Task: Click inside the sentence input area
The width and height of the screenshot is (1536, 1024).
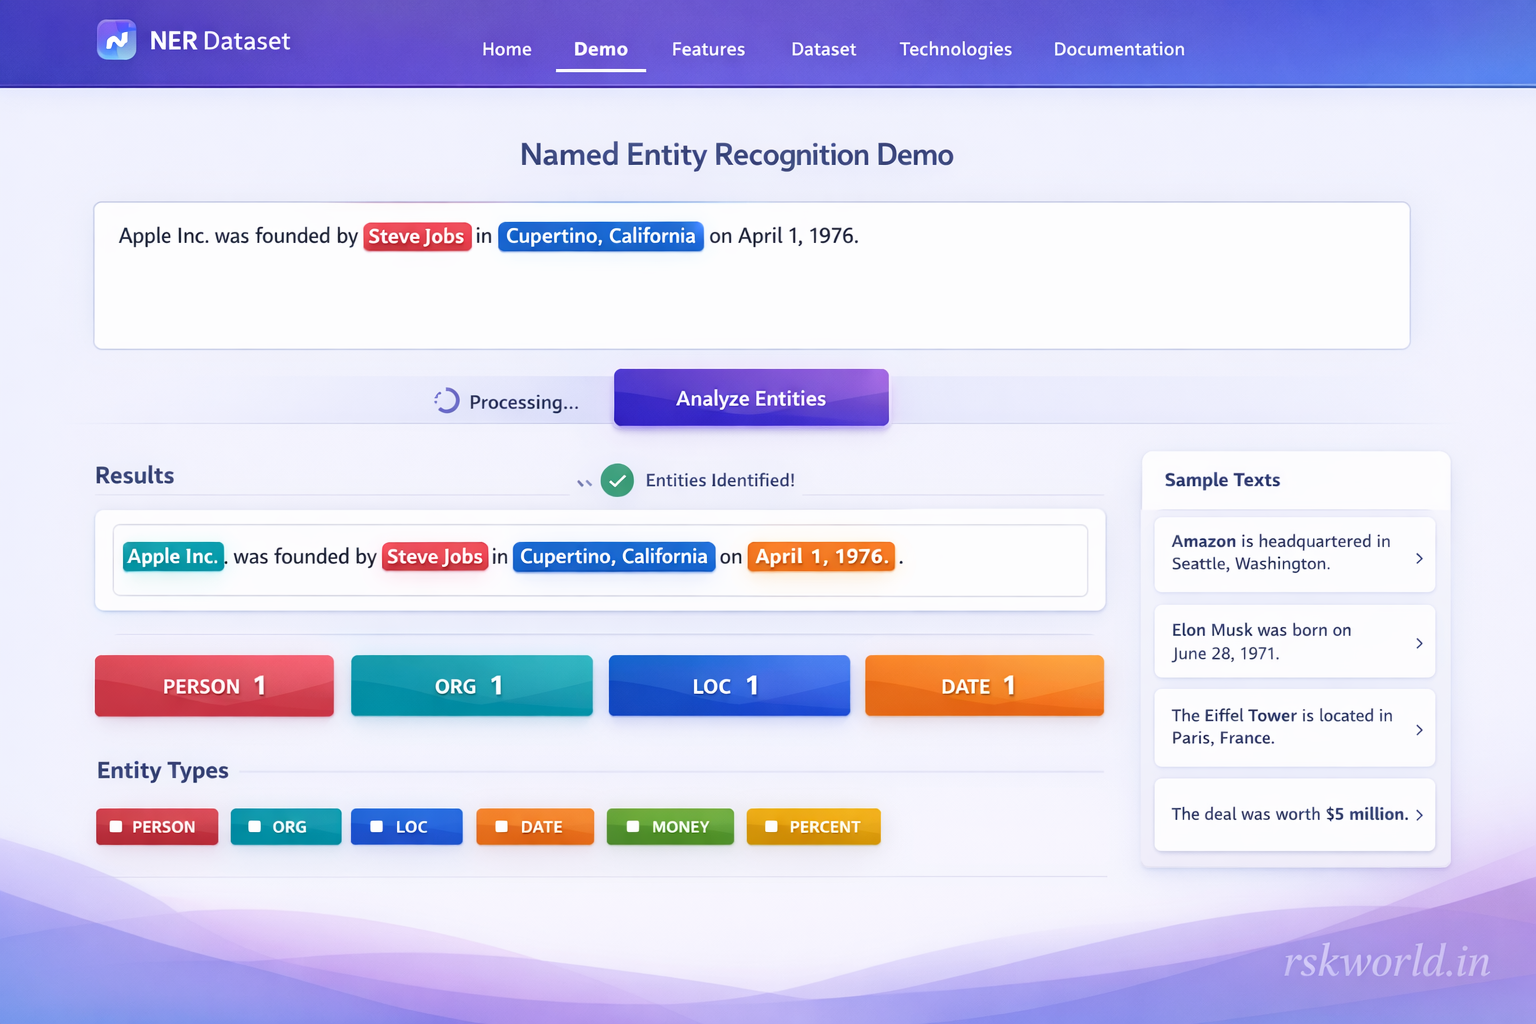Action: pos(751,290)
